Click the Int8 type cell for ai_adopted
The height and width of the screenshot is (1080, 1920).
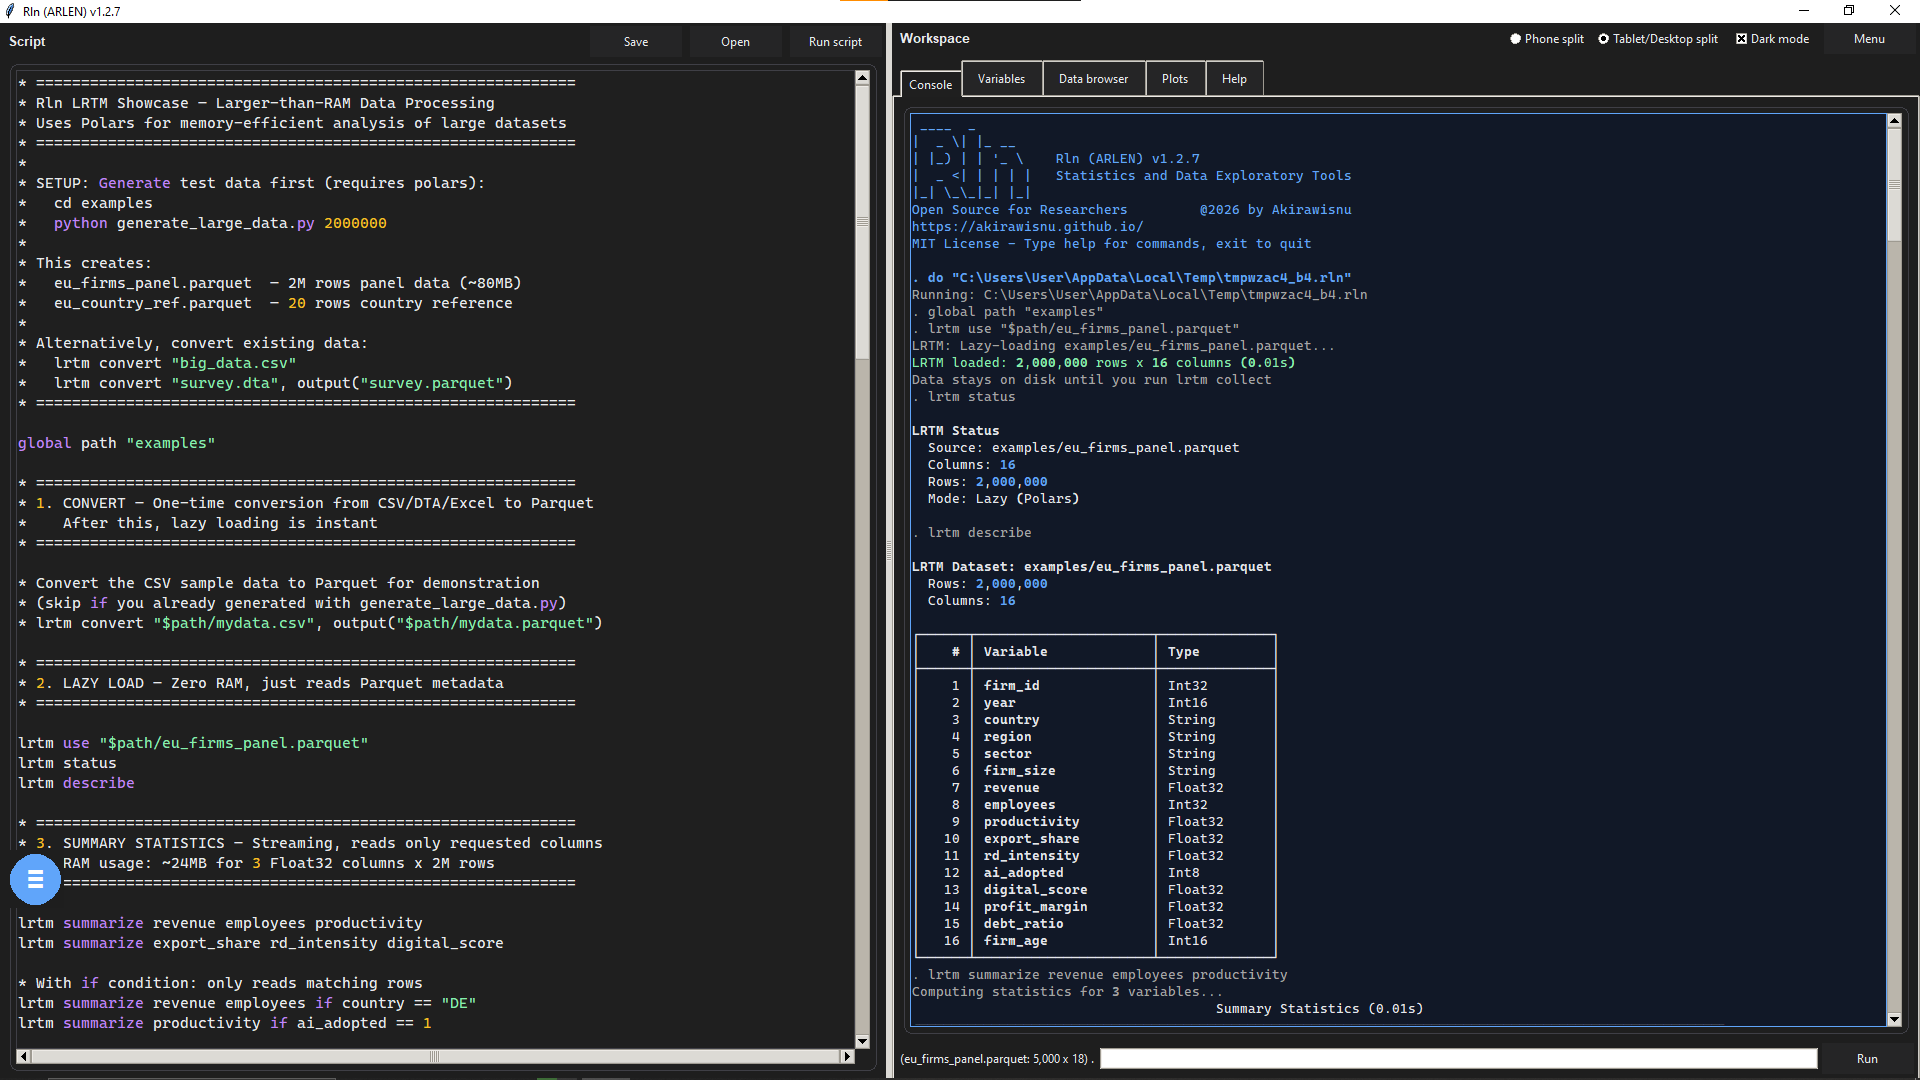tap(1183, 873)
